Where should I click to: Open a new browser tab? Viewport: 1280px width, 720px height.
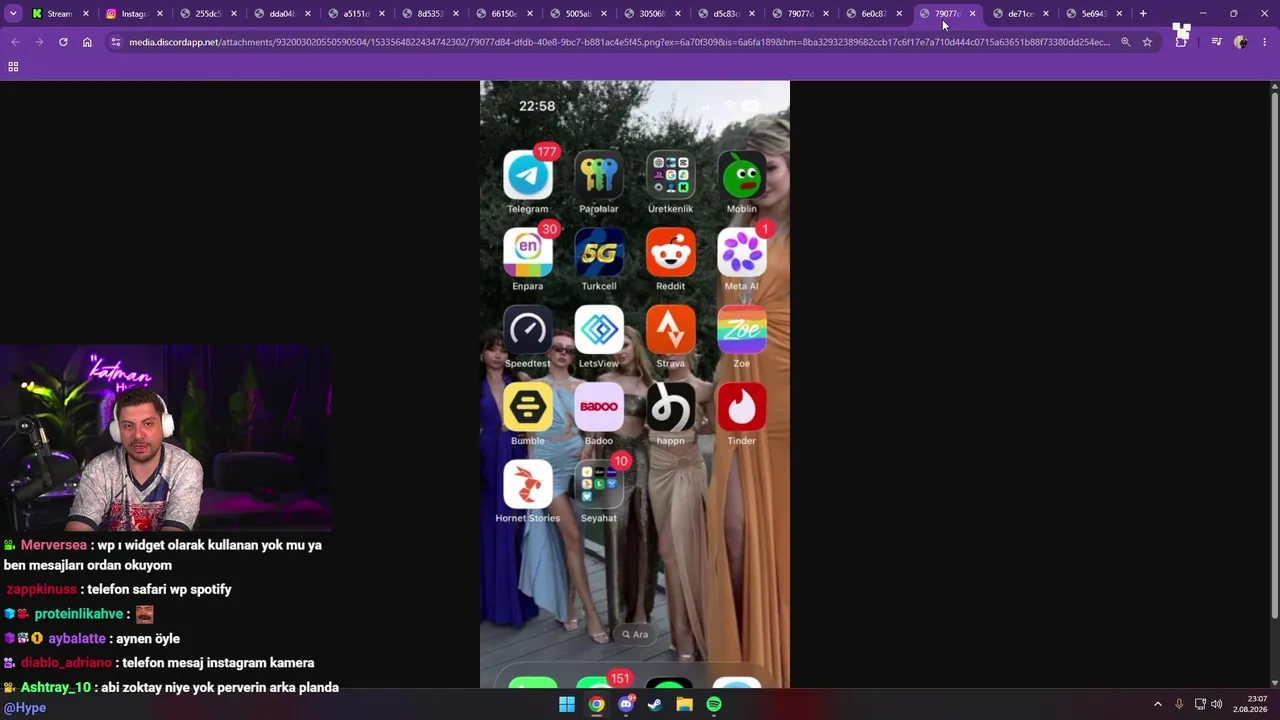point(1143,14)
